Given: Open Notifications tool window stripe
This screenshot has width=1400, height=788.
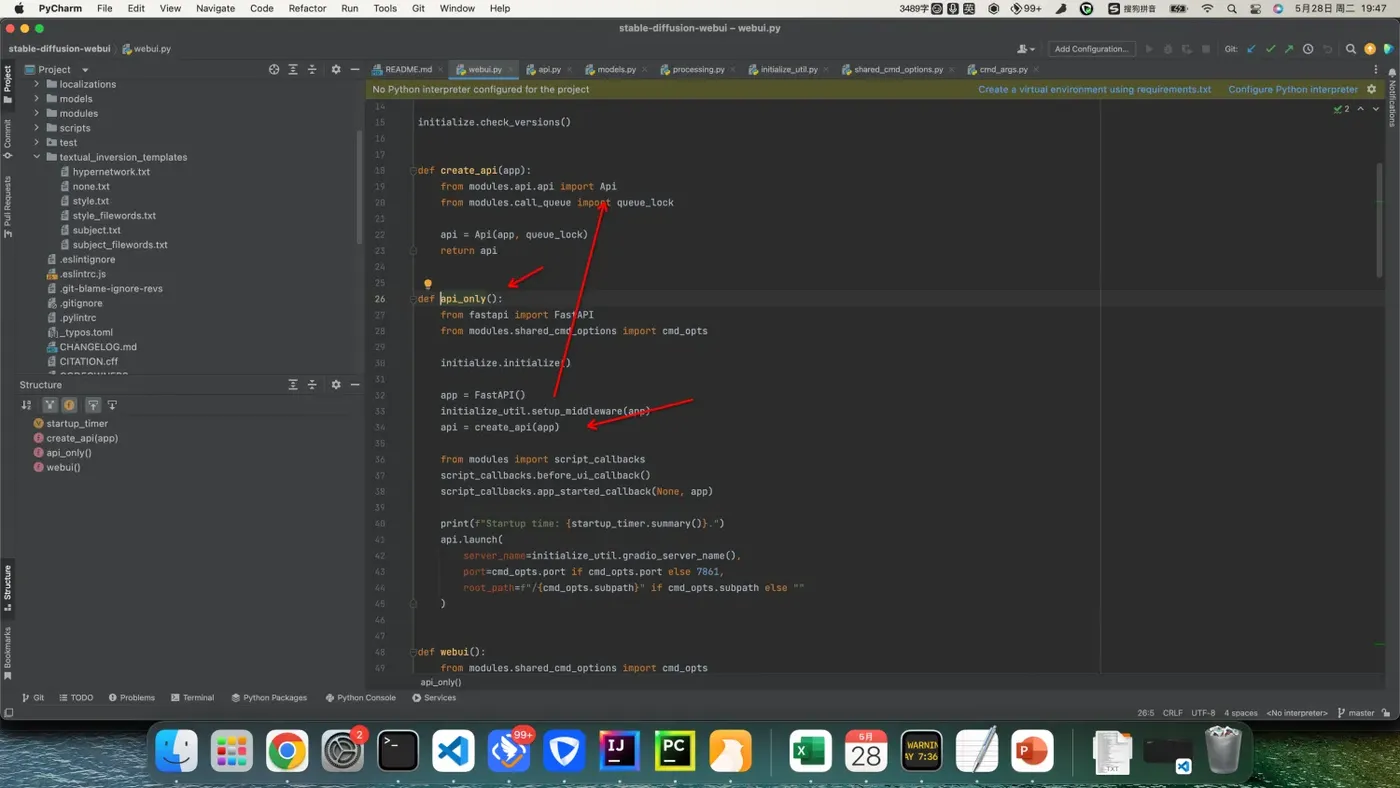Looking at the screenshot, I should coord(1391,98).
